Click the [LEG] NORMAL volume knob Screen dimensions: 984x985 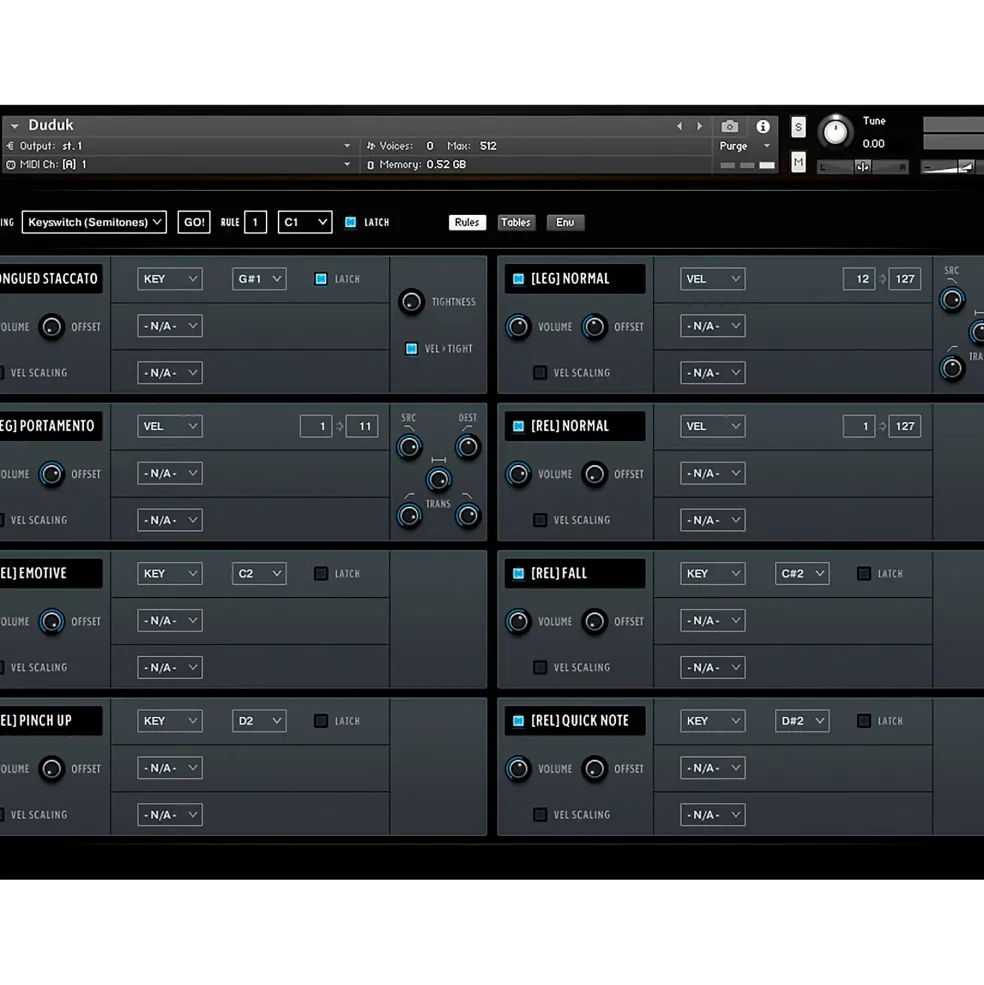518,327
